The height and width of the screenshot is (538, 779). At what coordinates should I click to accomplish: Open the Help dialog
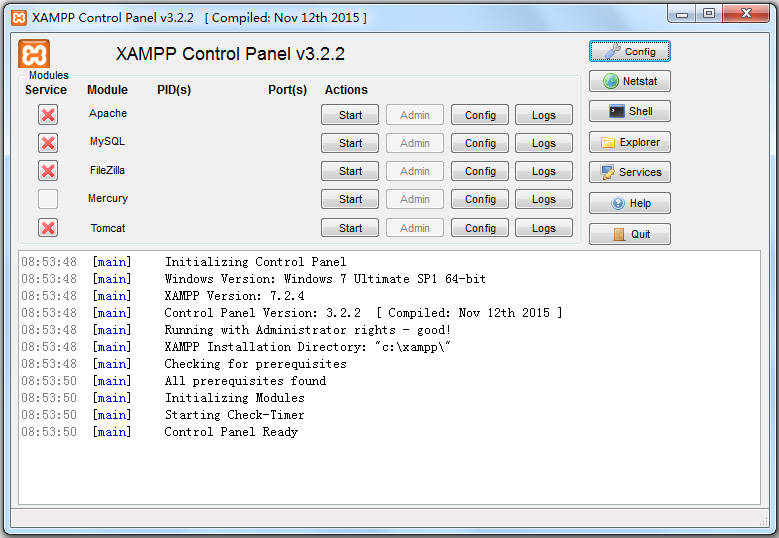click(x=629, y=203)
